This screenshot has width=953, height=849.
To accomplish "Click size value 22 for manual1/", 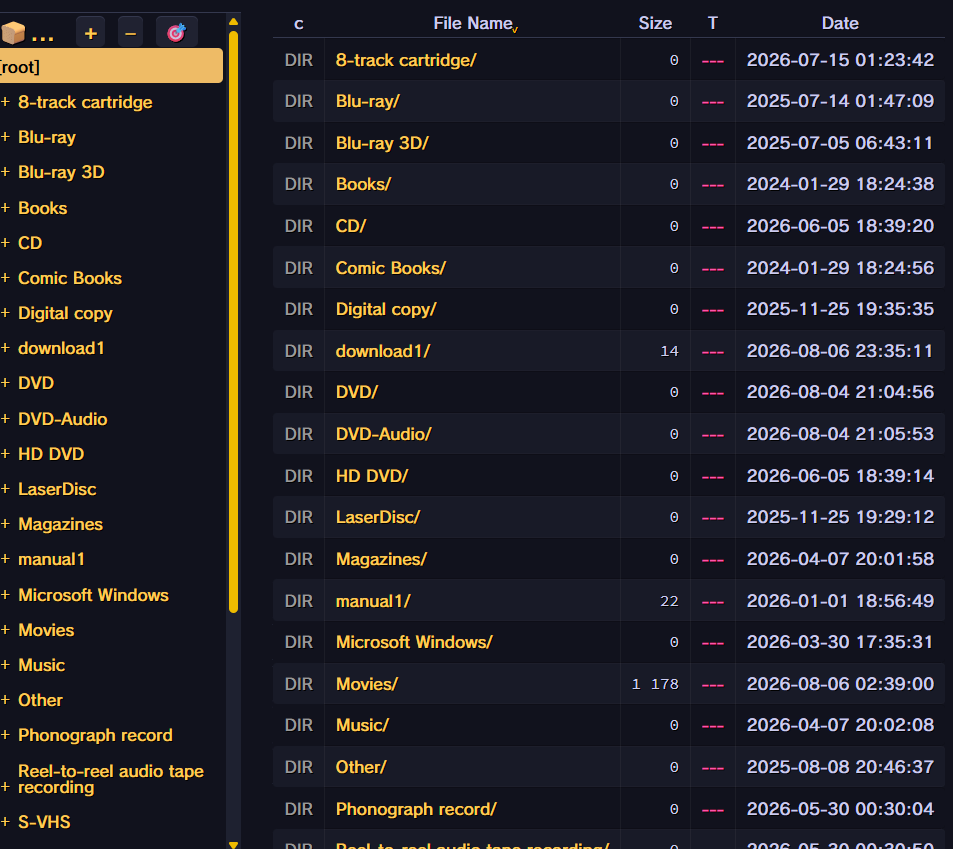I will (x=669, y=601).
